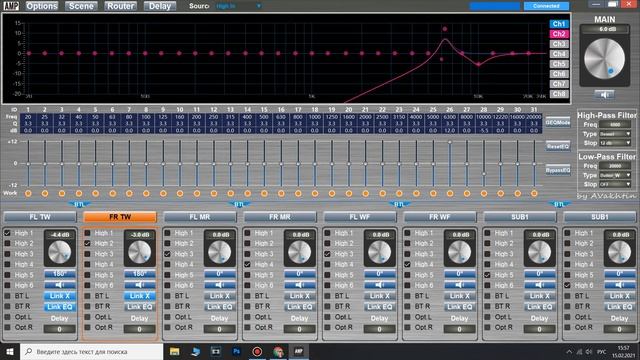The height and width of the screenshot is (360, 640).
Task: Click the ResetEQ button
Action: click(x=558, y=146)
